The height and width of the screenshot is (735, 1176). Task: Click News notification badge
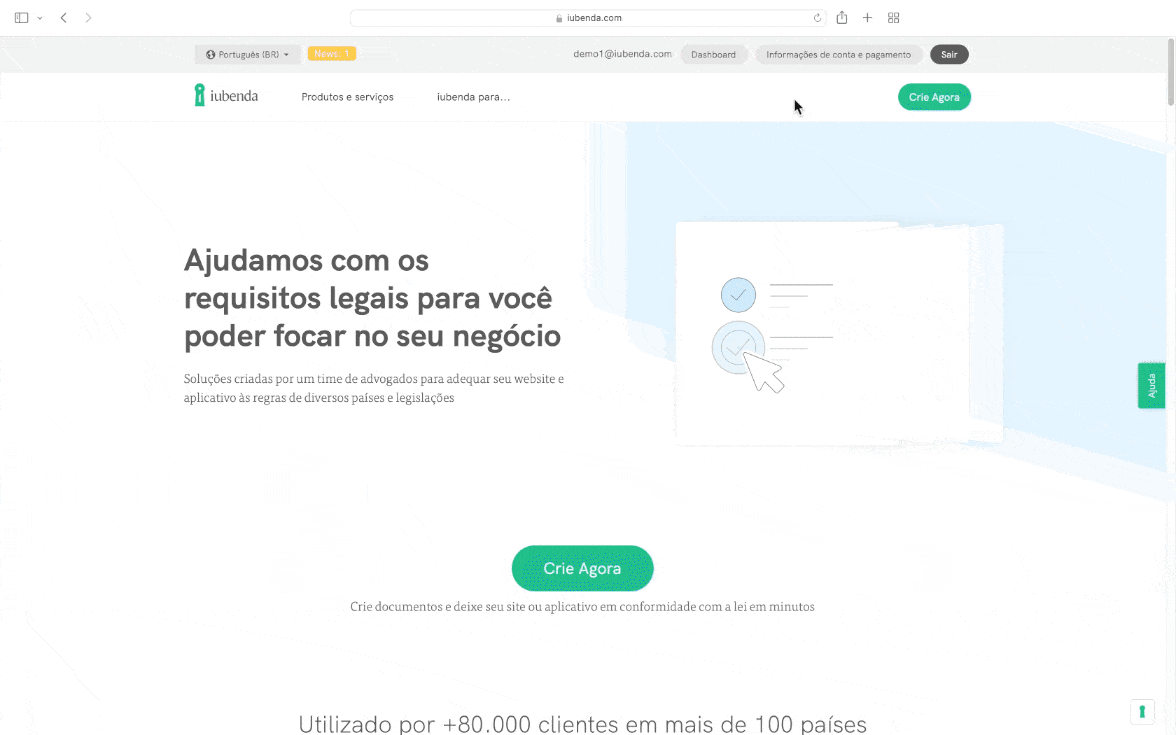click(332, 54)
